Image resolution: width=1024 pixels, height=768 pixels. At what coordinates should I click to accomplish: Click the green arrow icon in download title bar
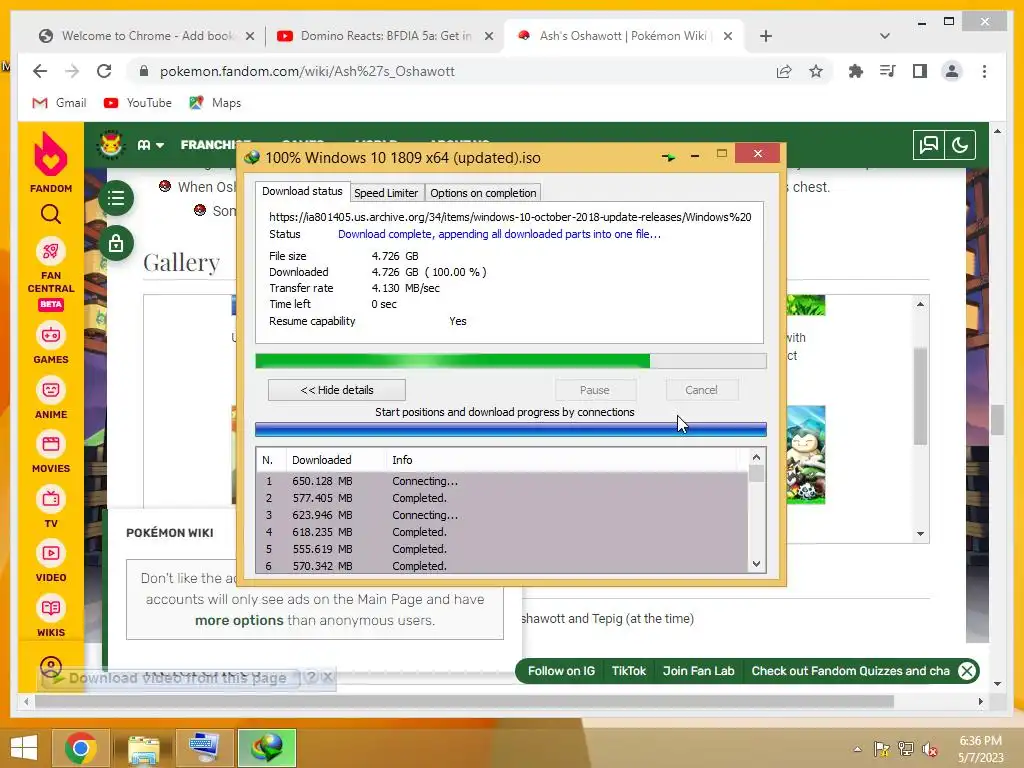(668, 157)
